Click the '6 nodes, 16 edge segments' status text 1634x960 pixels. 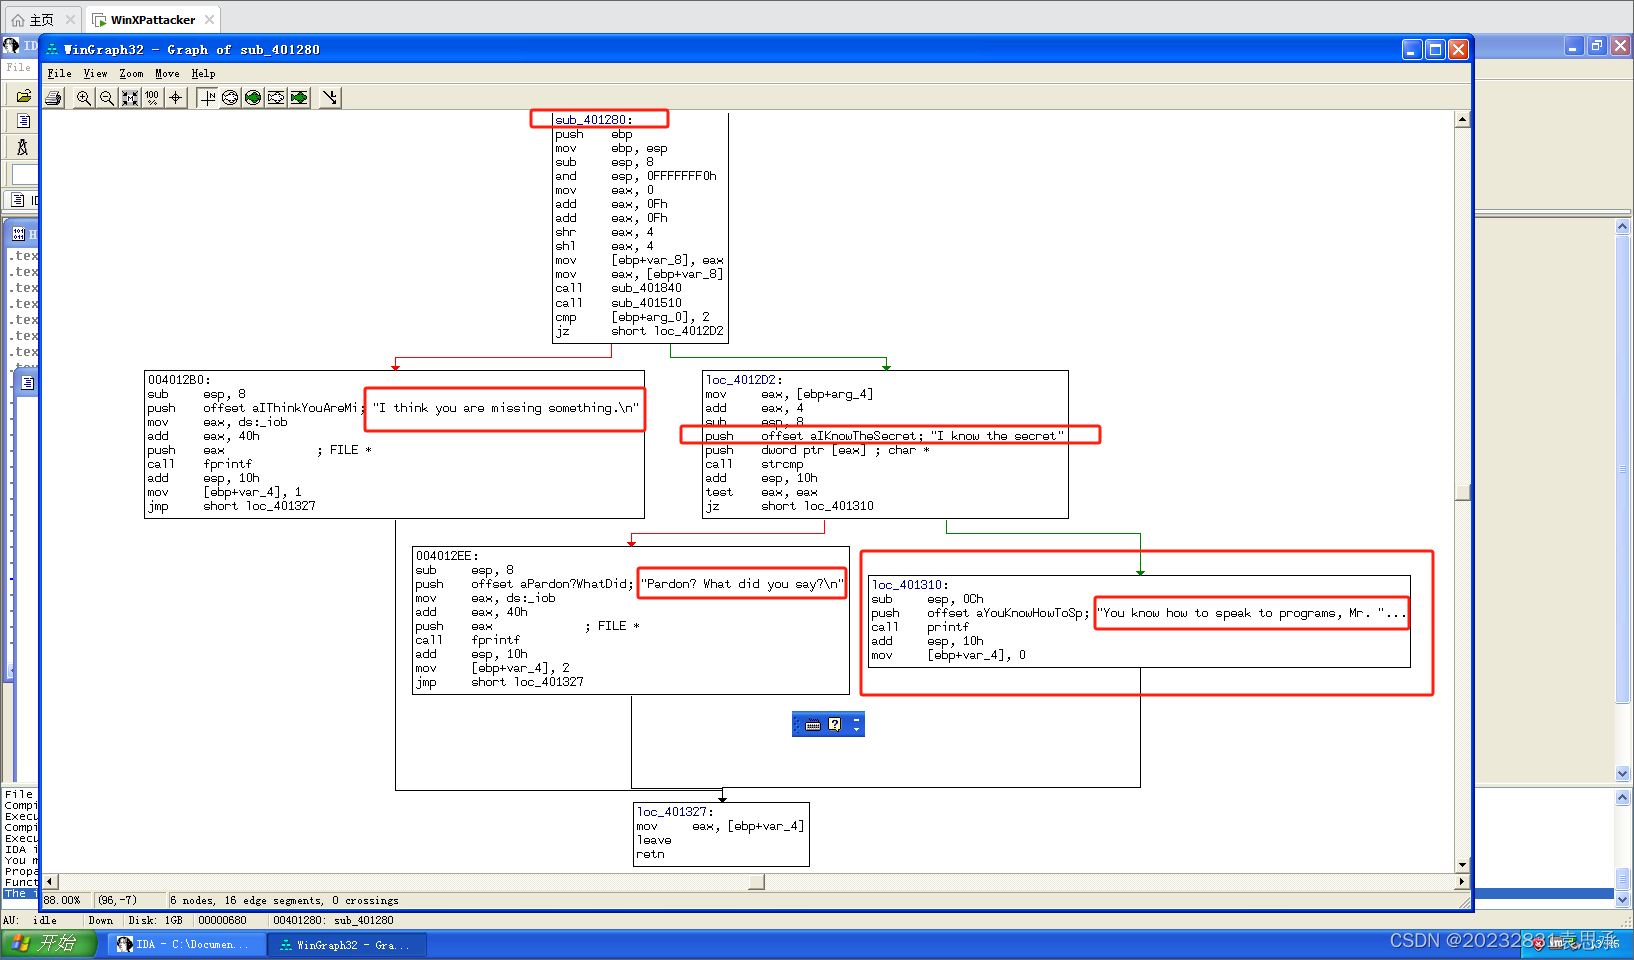284,900
